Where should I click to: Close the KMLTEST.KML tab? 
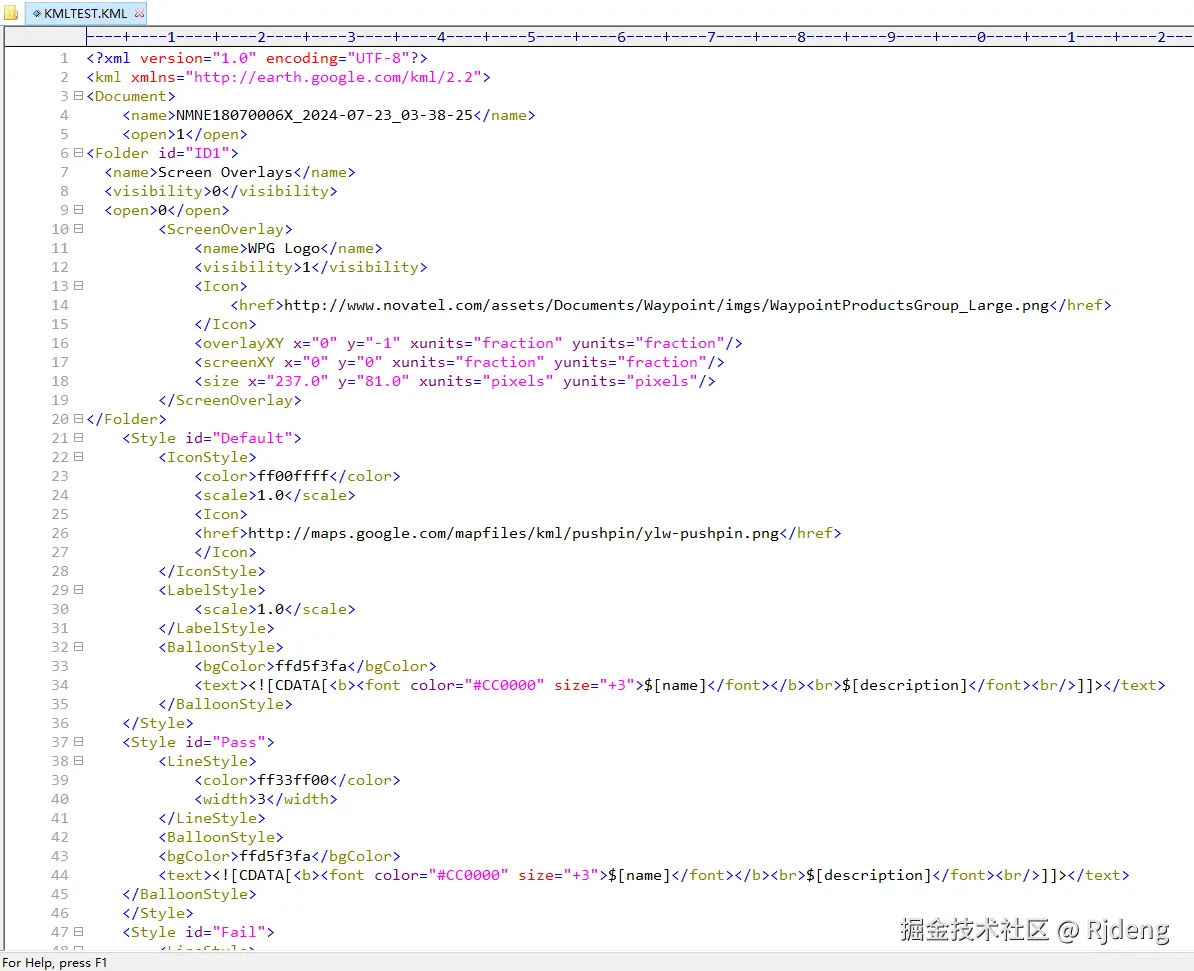[x=139, y=13]
